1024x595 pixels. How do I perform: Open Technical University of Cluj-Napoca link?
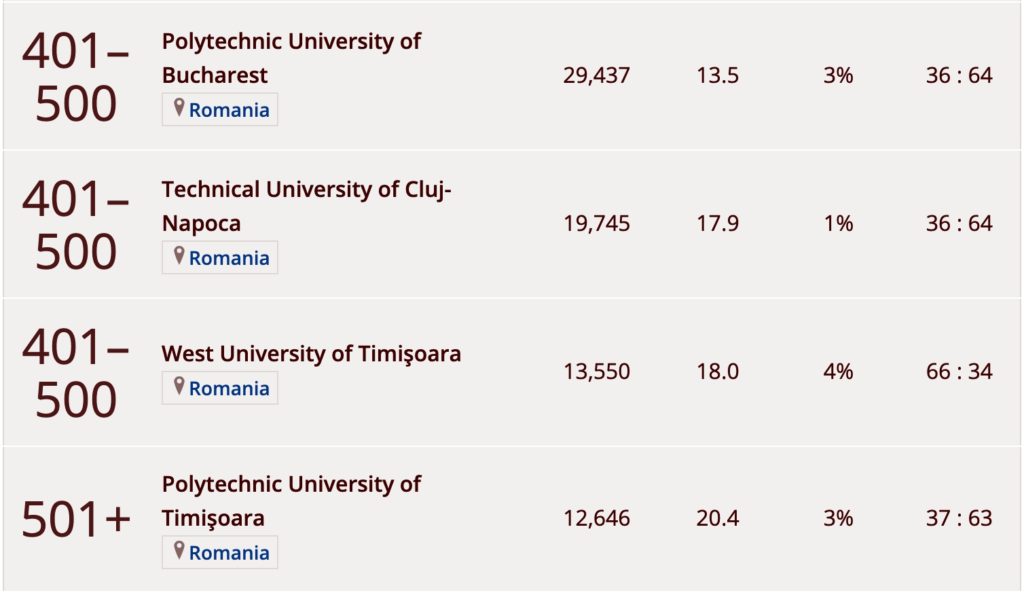tap(306, 206)
